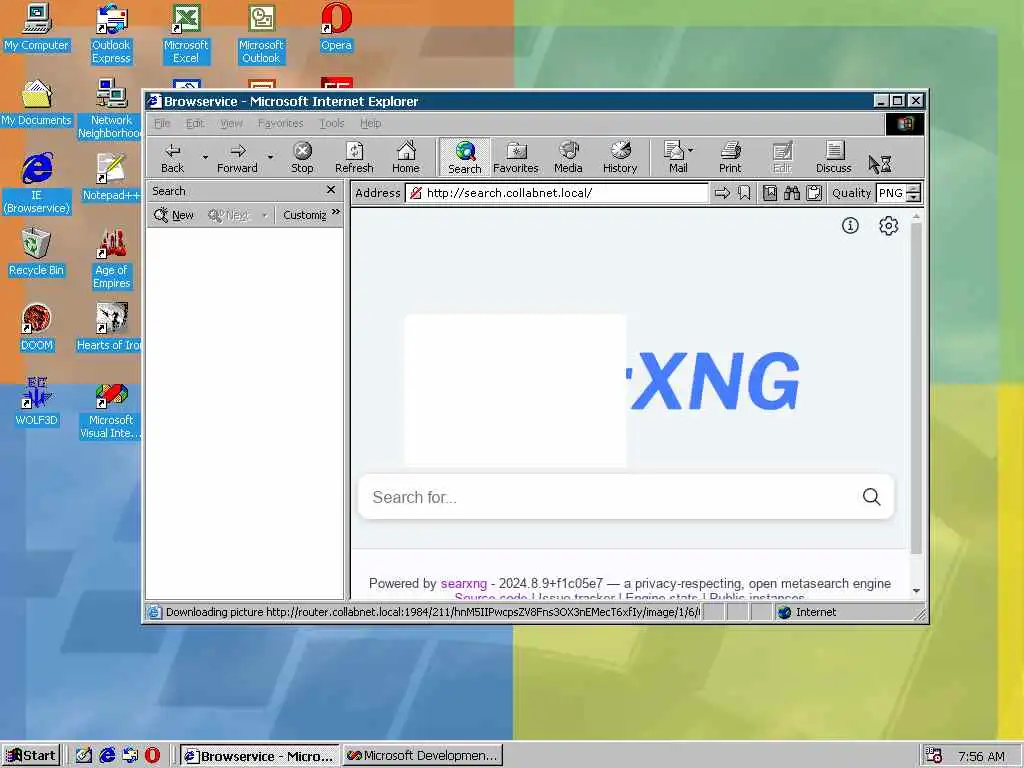Viewport: 1024px width, 768px height.
Task: Print the page with the Print icon
Action: (730, 157)
